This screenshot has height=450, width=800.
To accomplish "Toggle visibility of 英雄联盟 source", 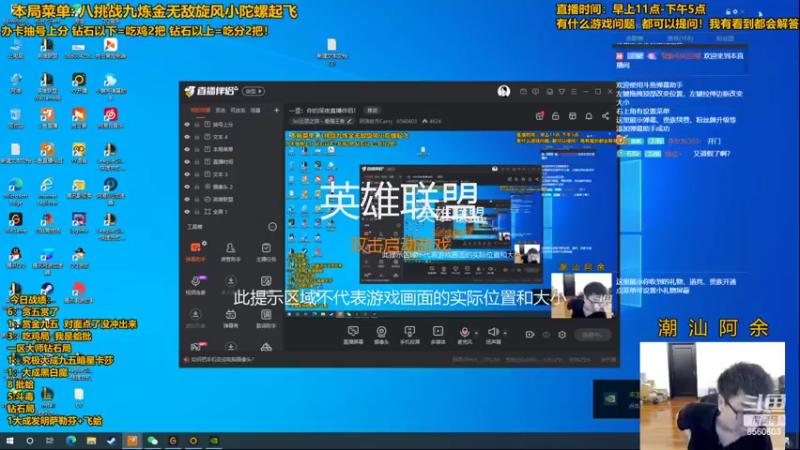I will (x=187, y=199).
